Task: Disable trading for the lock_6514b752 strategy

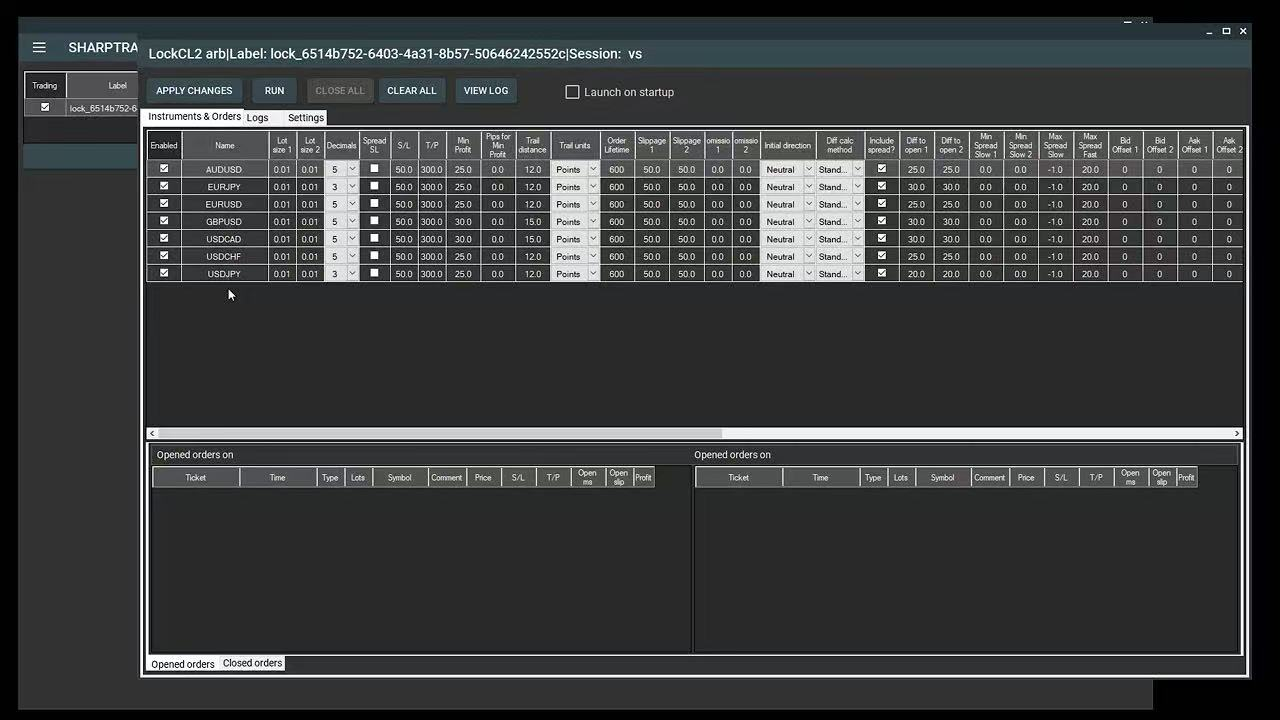Action: 45,107
